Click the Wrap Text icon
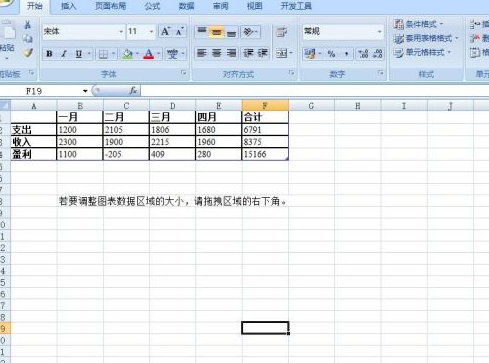This screenshot has width=489, height=363. tap(282, 32)
